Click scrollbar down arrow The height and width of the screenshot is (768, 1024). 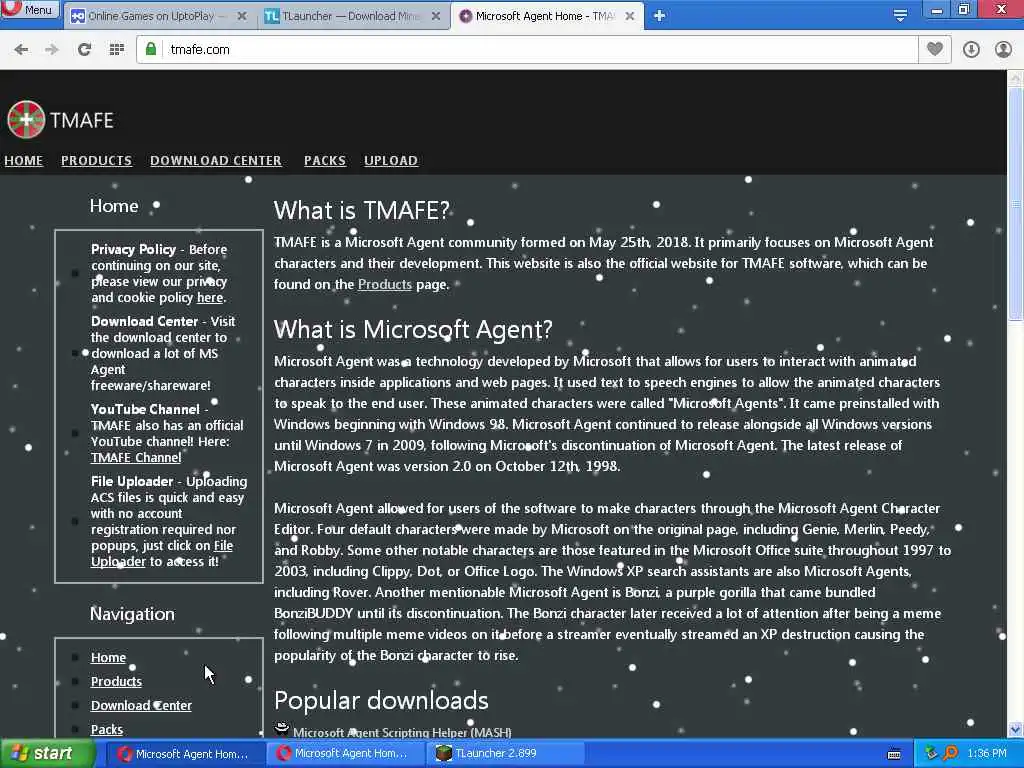click(x=1015, y=729)
